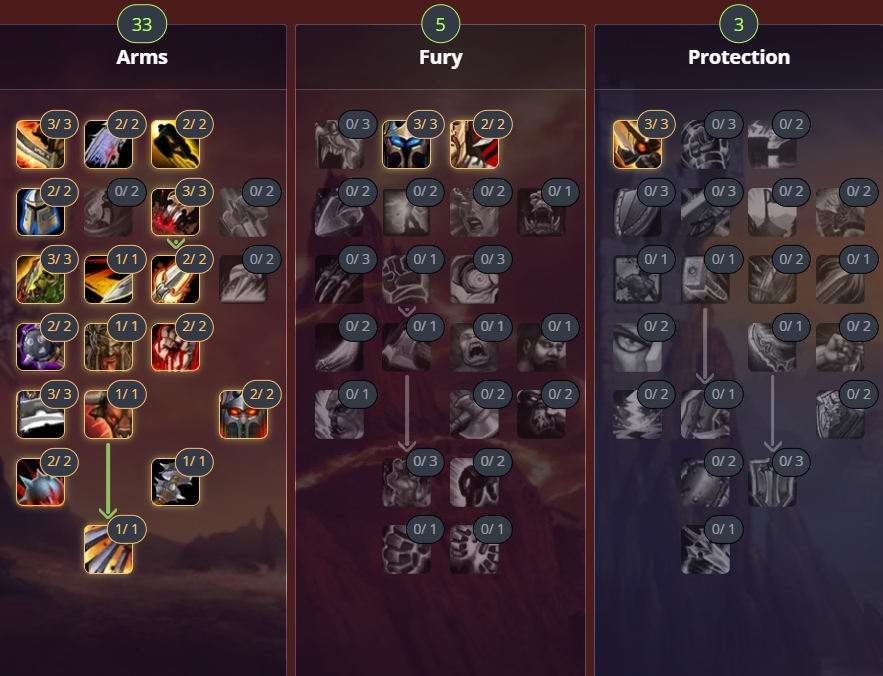Viewport: 883px width, 676px height.
Task: Open the Arms talent tree header
Action: (142, 57)
